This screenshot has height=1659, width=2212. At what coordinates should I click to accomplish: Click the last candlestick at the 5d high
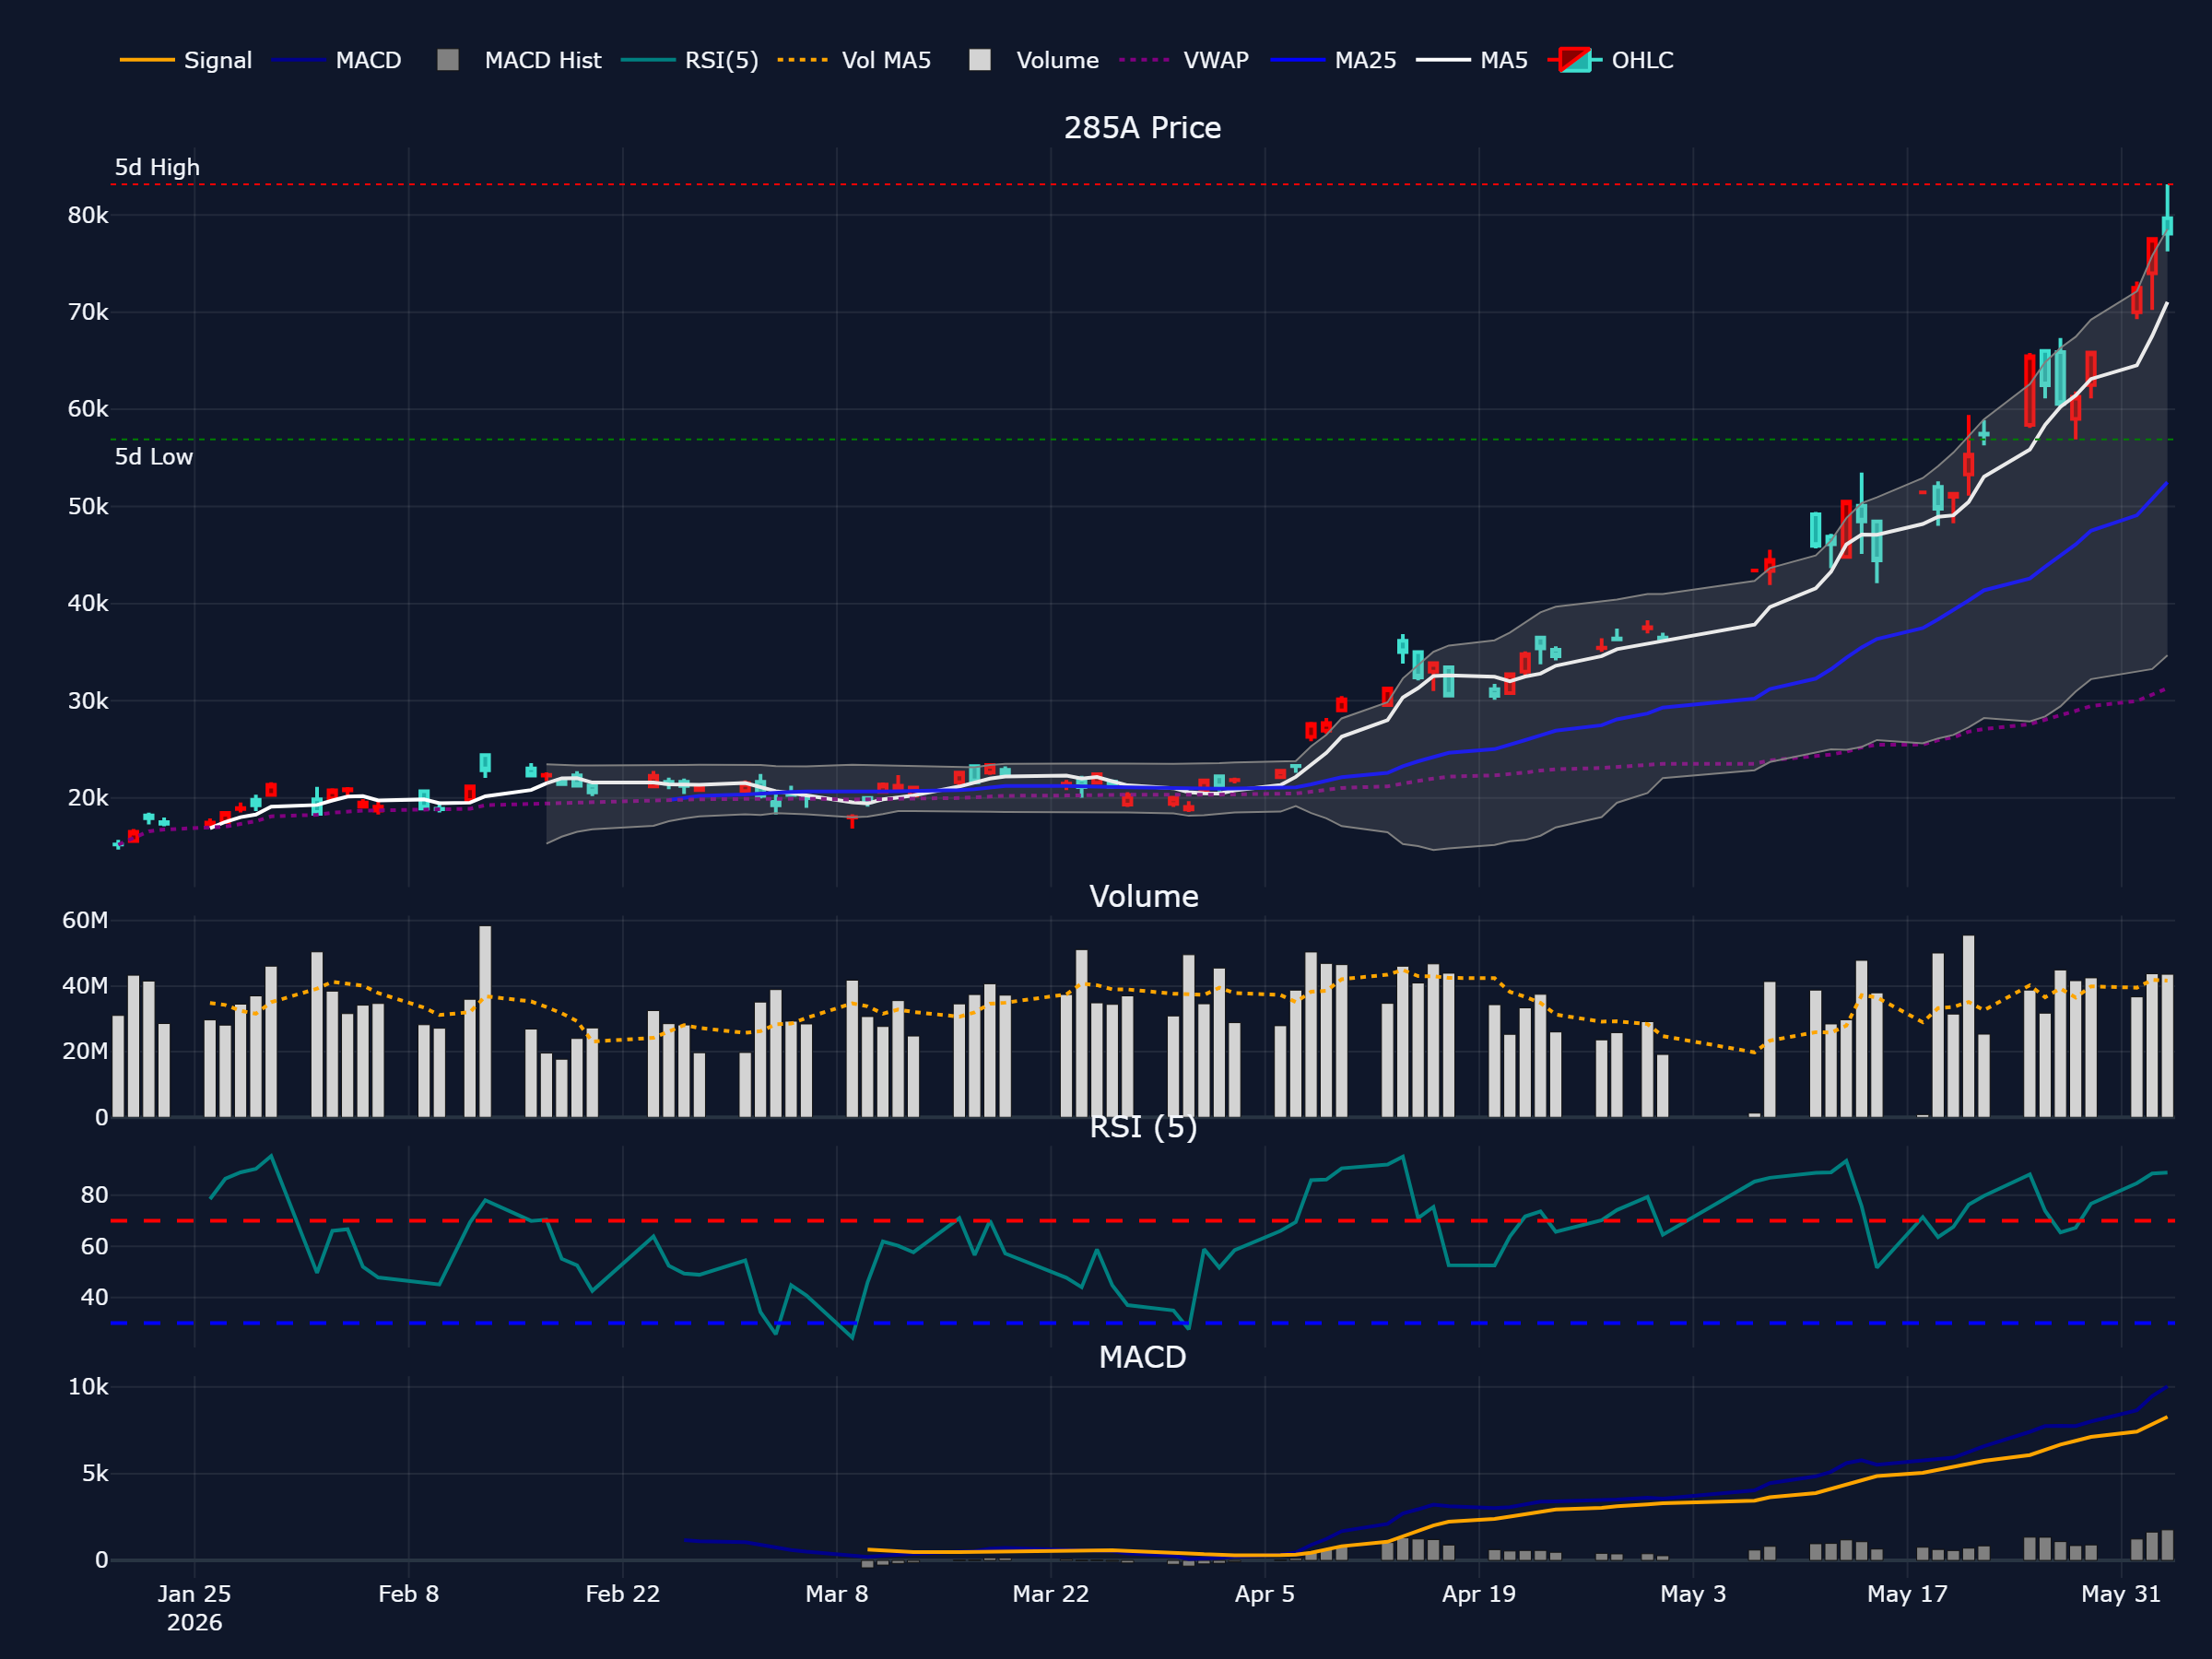click(x=2167, y=225)
